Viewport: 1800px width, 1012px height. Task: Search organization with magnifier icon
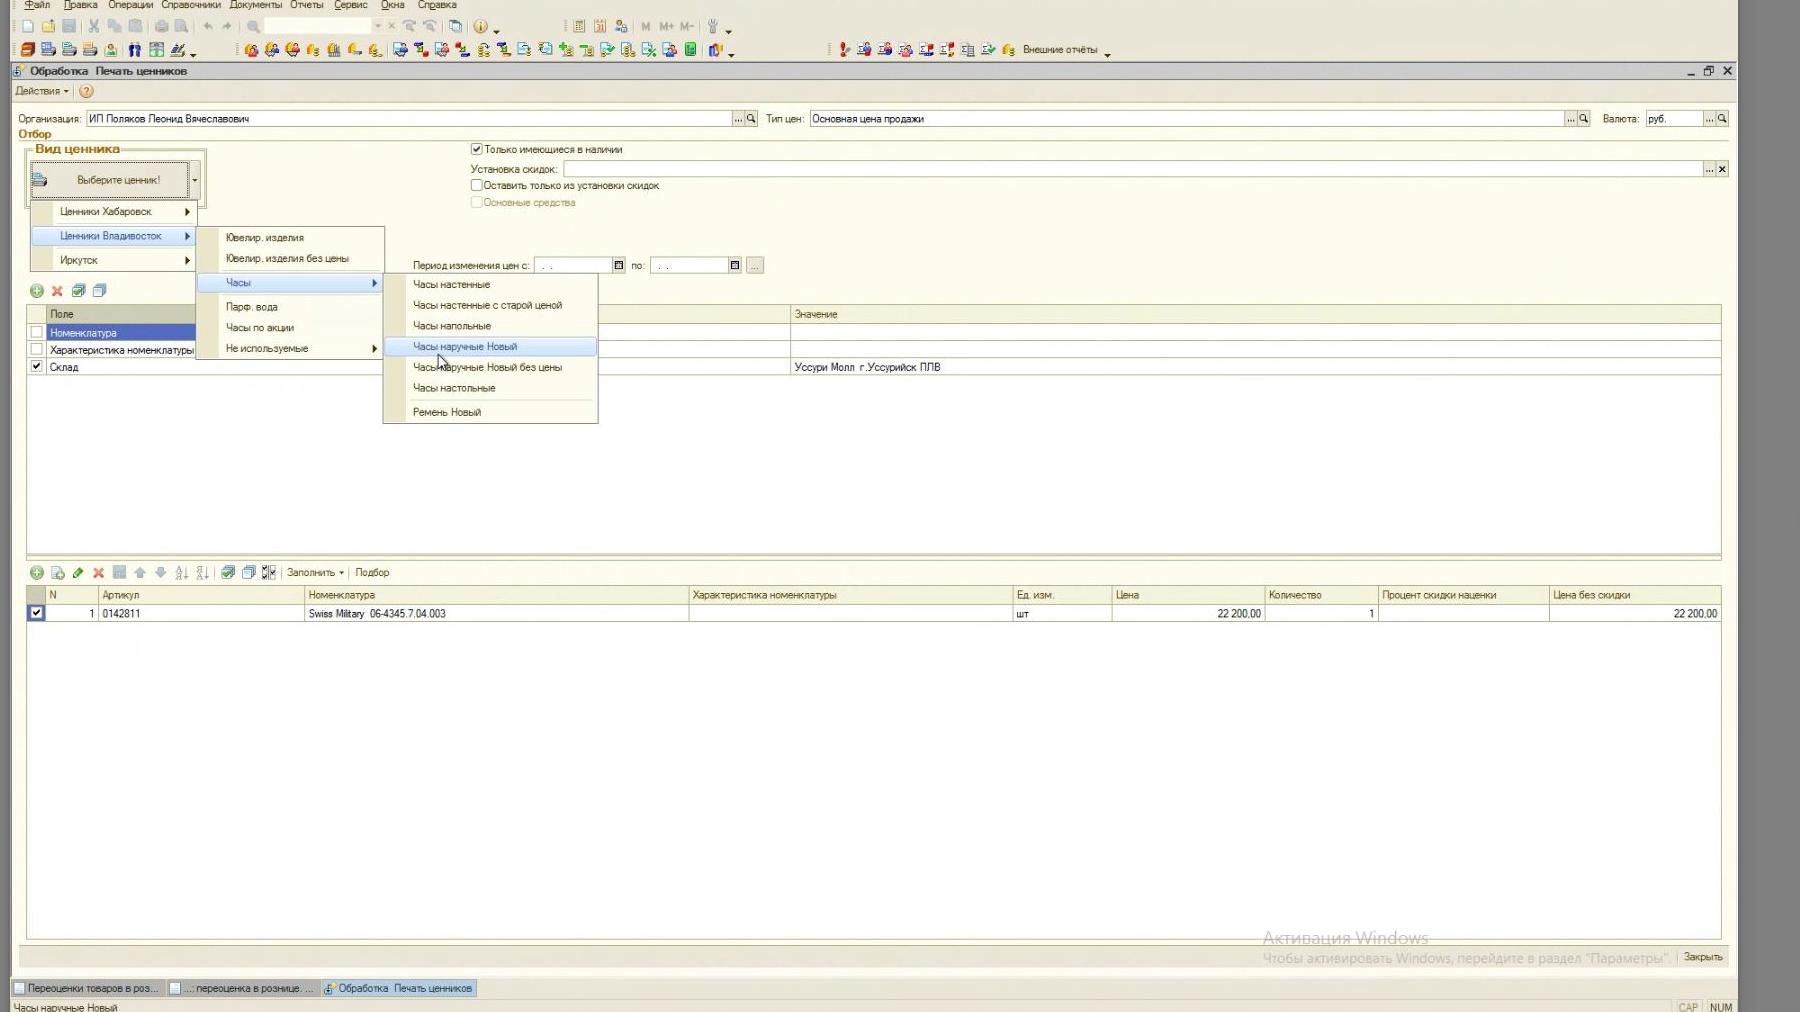point(751,119)
